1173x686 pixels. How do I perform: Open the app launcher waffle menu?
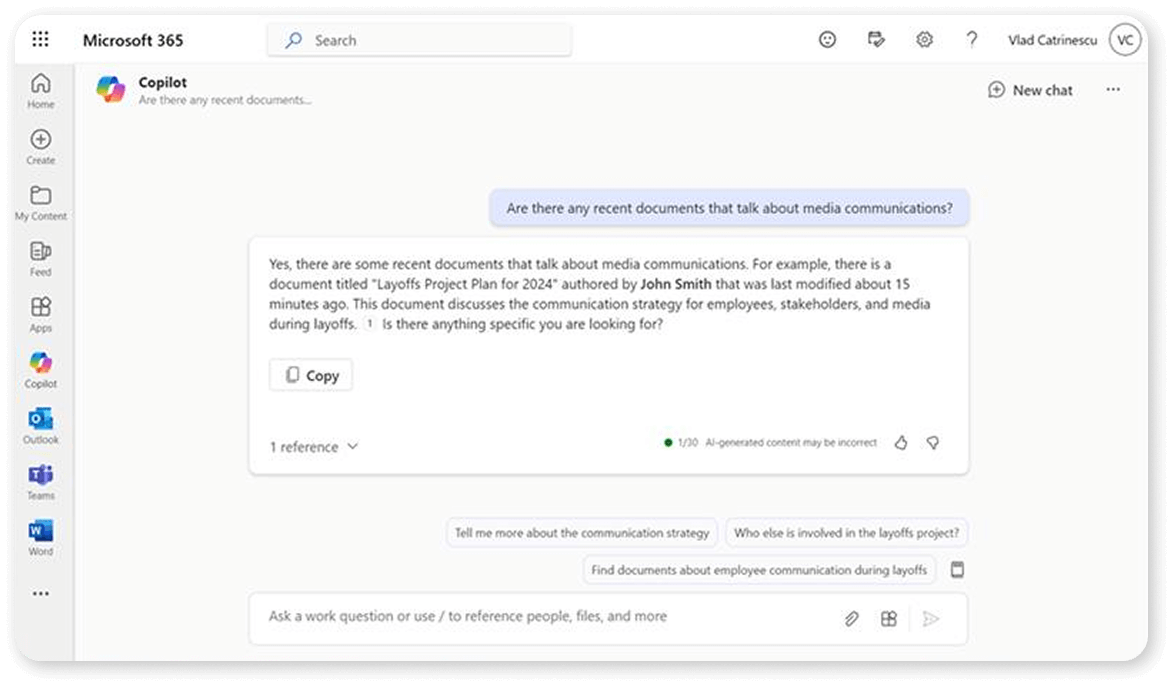[x=40, y=40]
